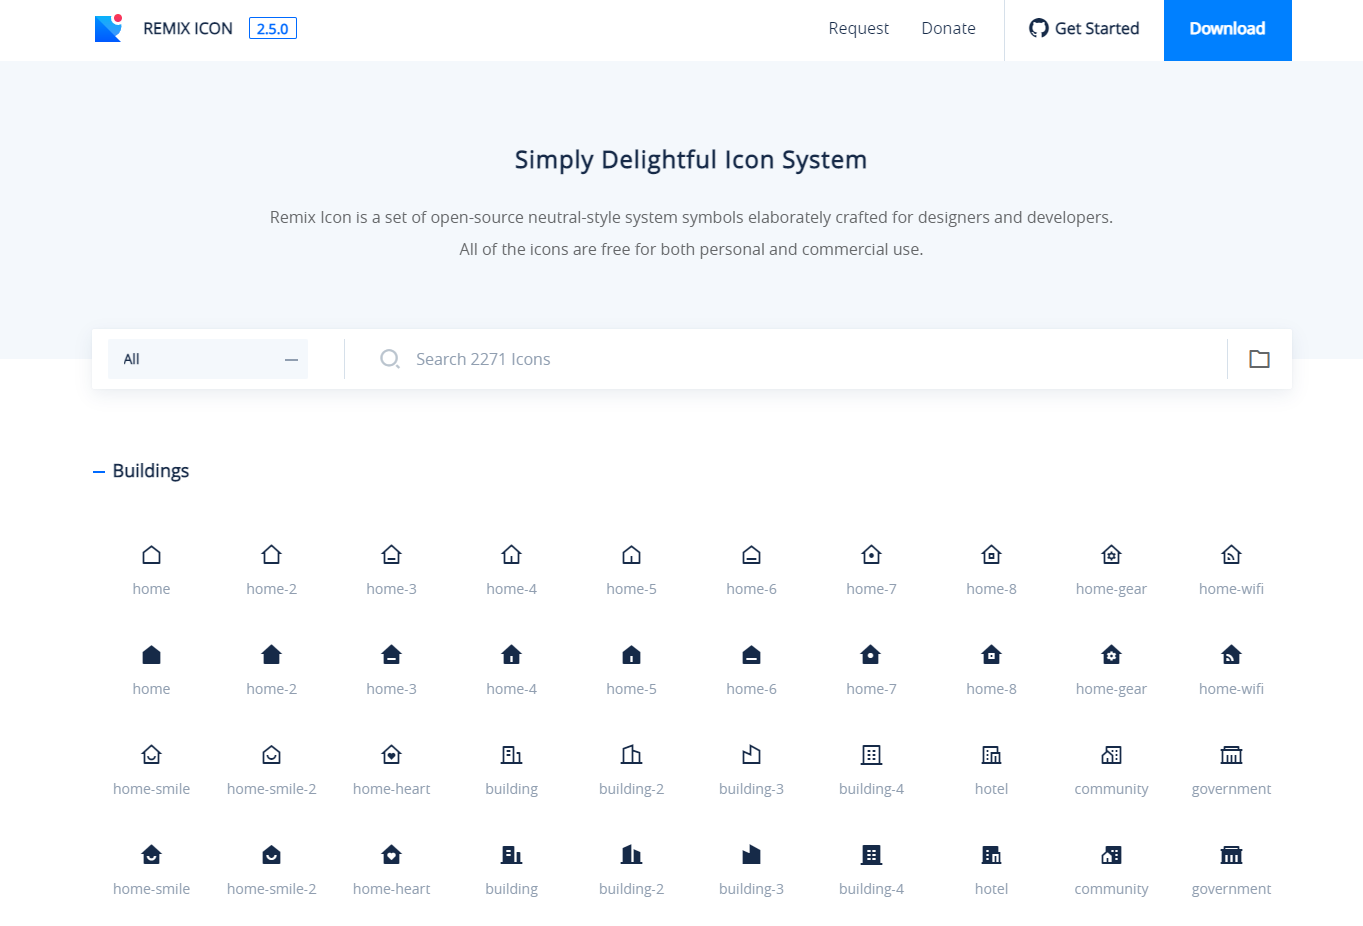
Task: Select the outlined home-heart icon
Action: [391, 755]
